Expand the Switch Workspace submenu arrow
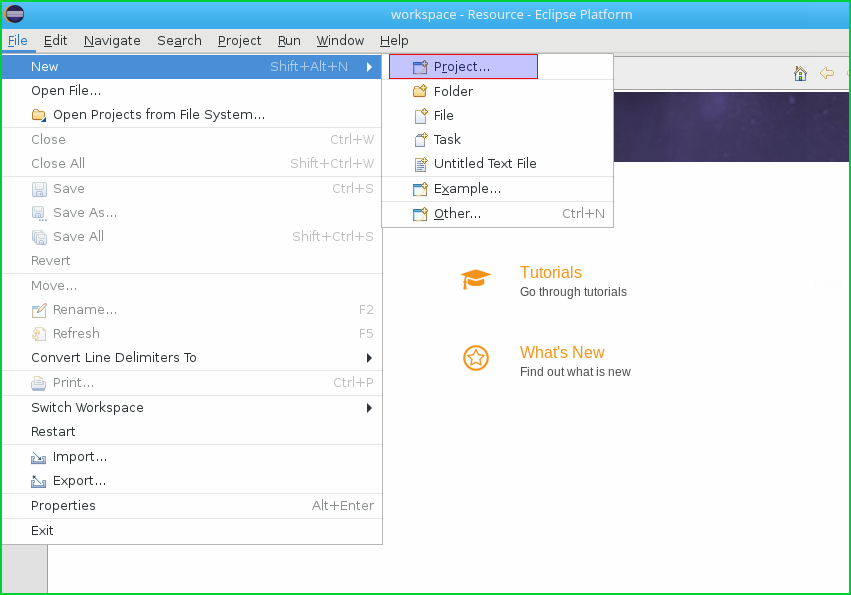This screenshot has width=851, height=595. point(369,408)
